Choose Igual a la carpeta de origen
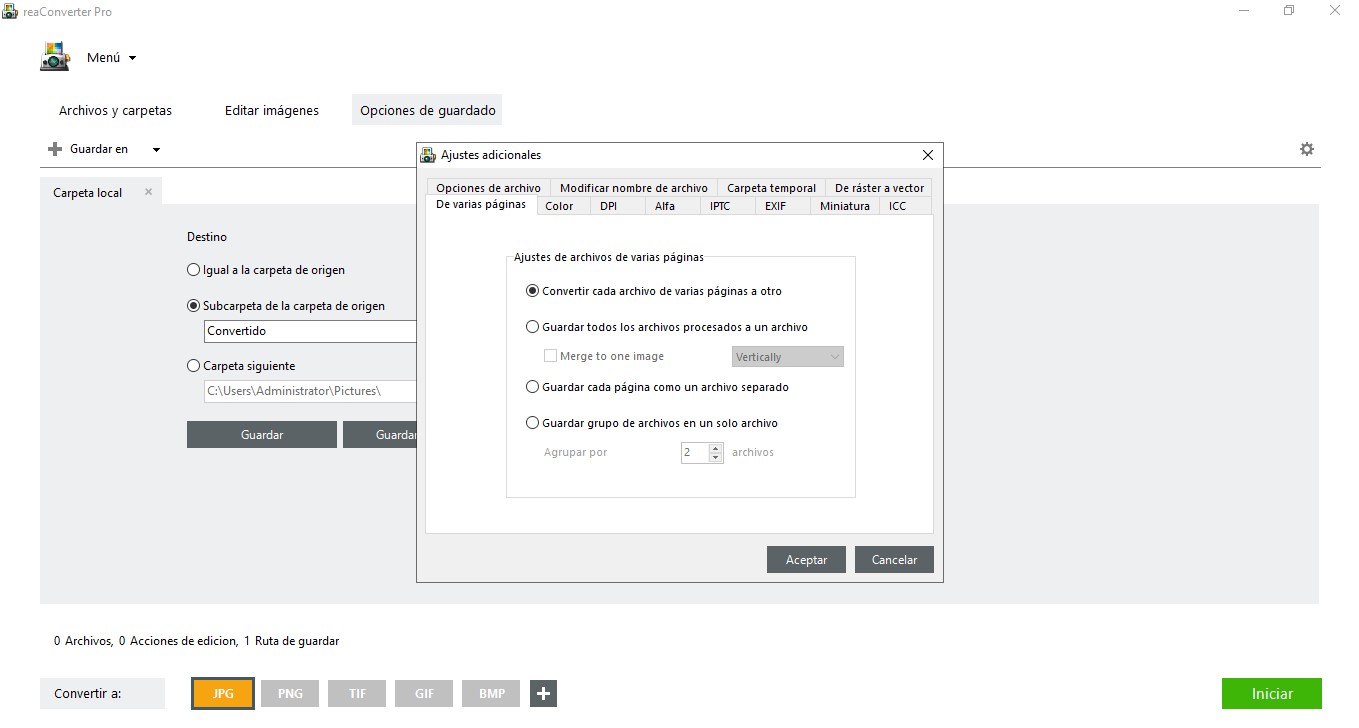Screen dimensions: 1359x728 [194, 270]
